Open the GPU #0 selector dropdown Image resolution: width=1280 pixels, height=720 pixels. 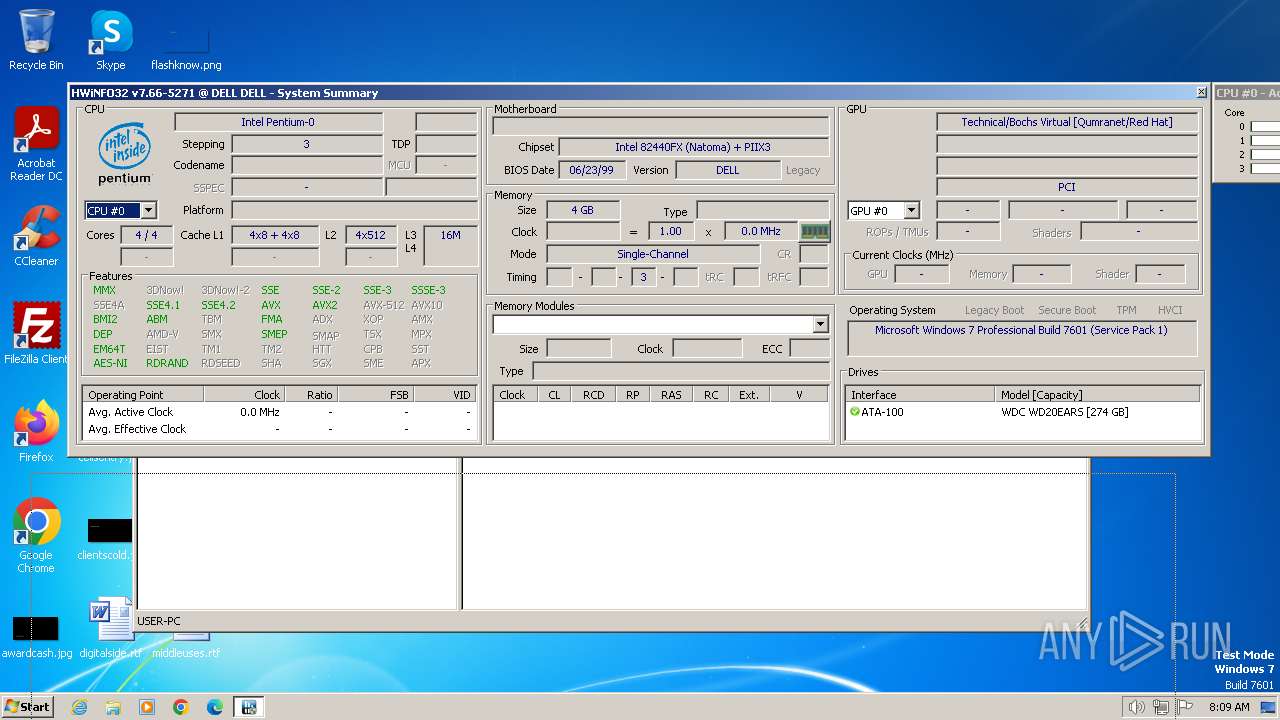click(x=911, y=210)
